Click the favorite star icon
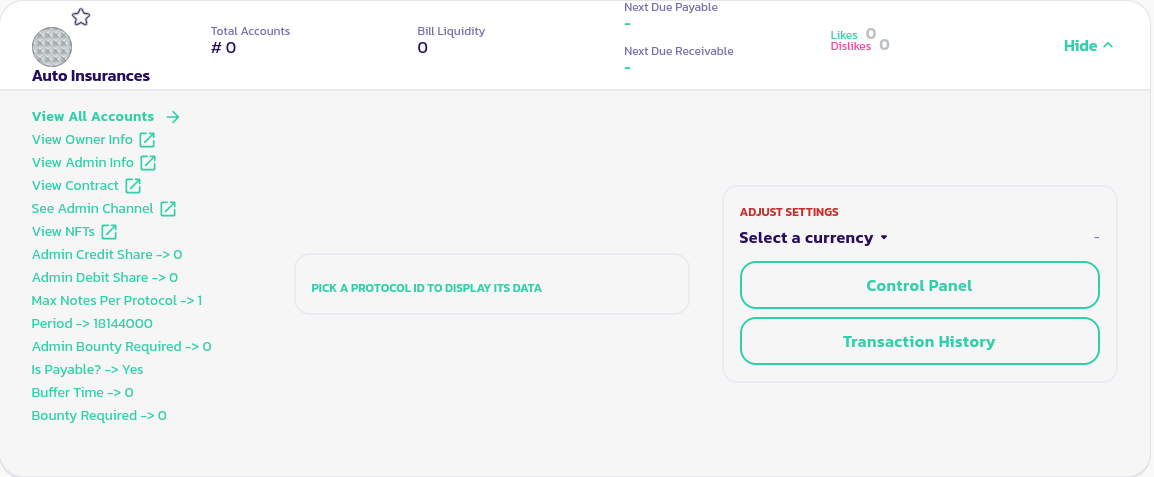 81,17
